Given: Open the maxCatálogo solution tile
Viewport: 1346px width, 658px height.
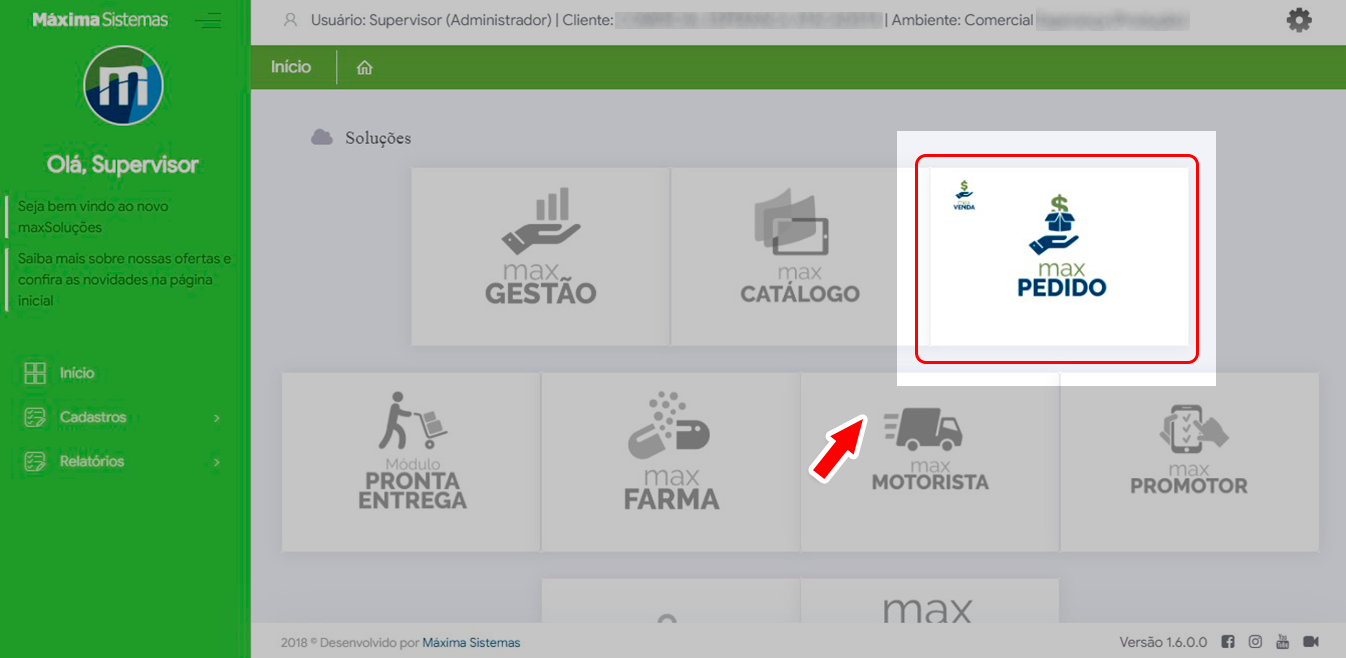Looking at the screenshot, I should pyautogui.click(x=800, y=256).
